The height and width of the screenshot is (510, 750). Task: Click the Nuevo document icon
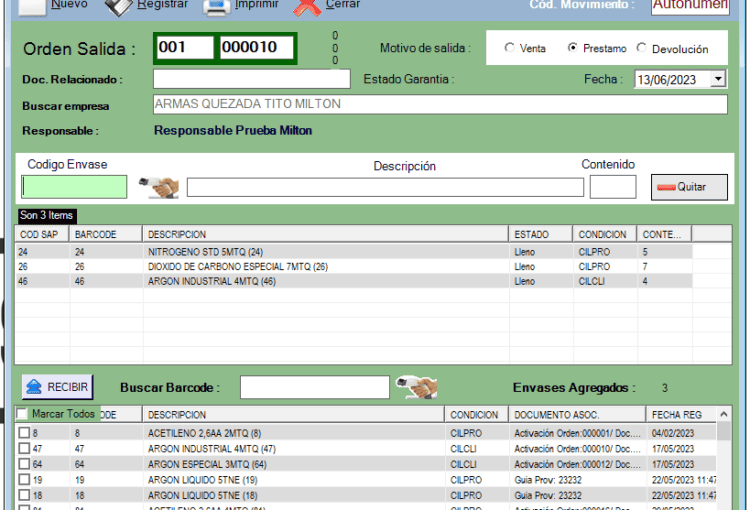click(33, 6)
